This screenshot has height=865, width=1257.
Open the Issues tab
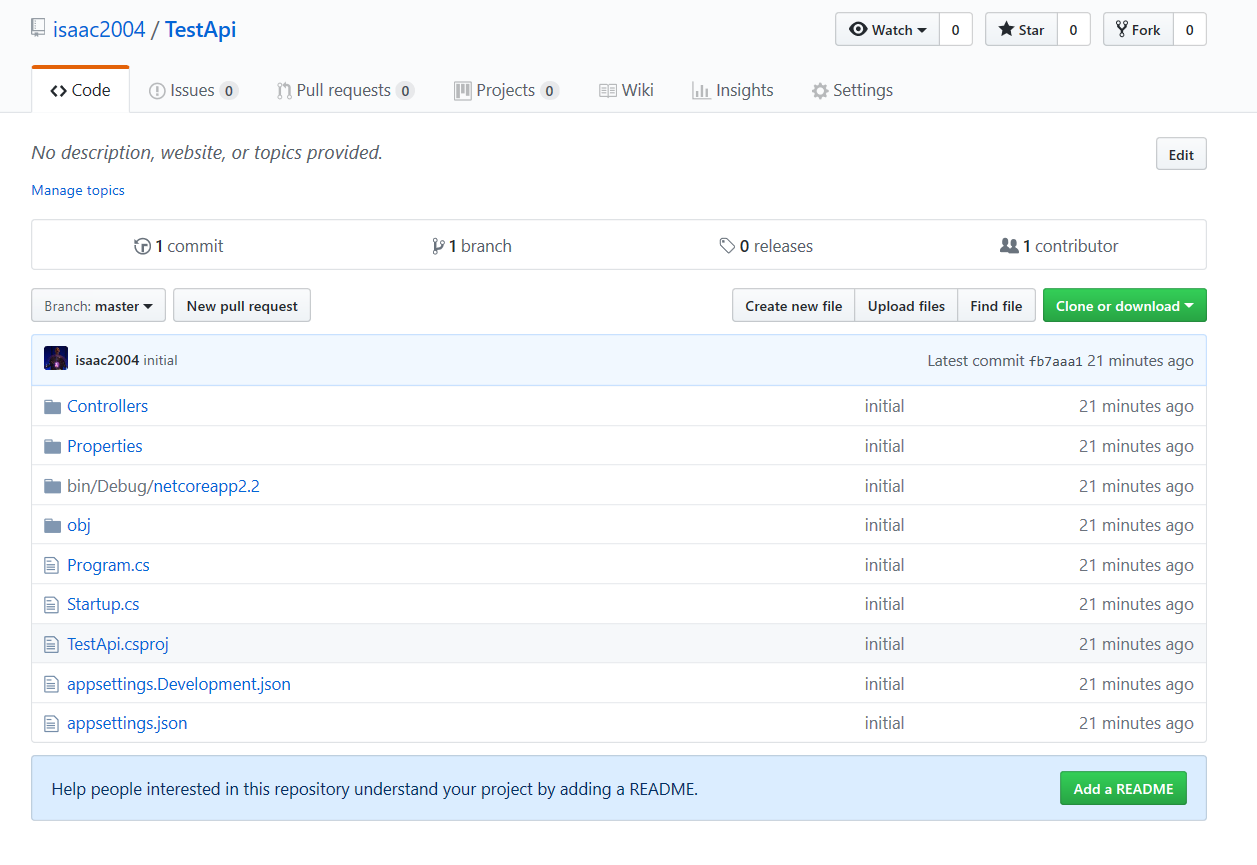click(x=192, y=90)
